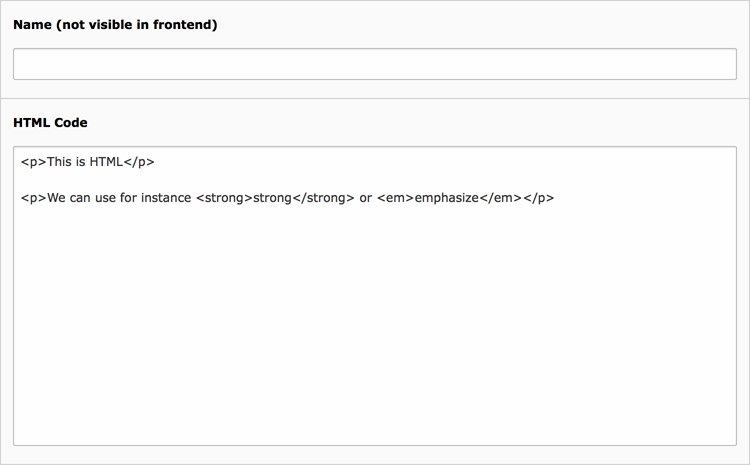
Task: Click the final </p> tag ending second line
Action: tap(539, 198)
